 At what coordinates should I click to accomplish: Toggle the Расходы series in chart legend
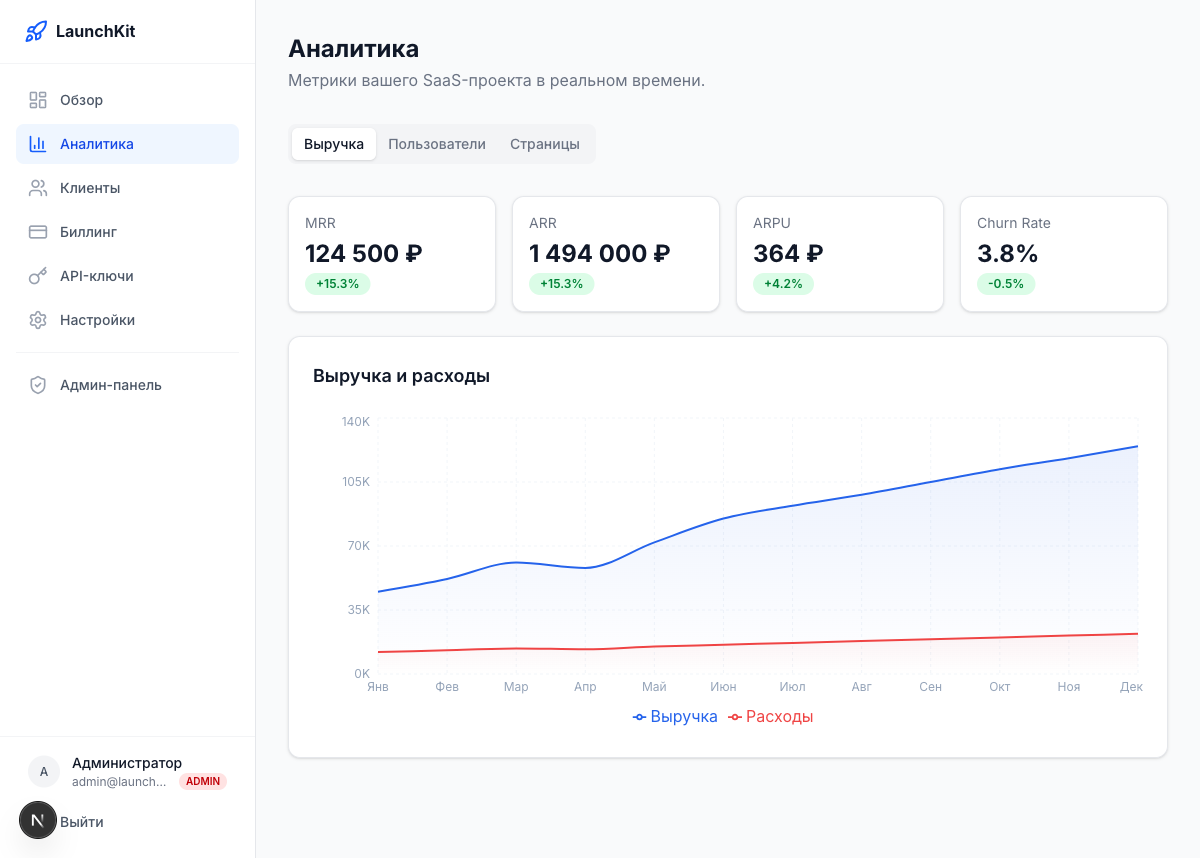771,717
